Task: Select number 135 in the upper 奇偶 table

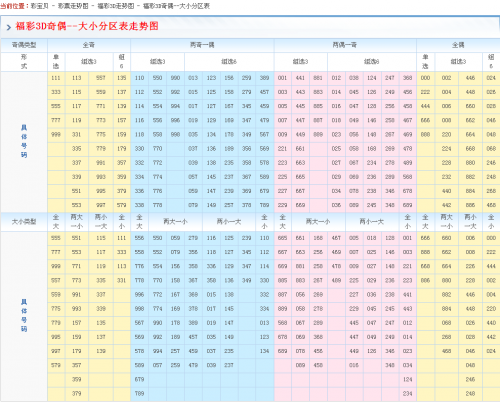Action: pos(122,78)
